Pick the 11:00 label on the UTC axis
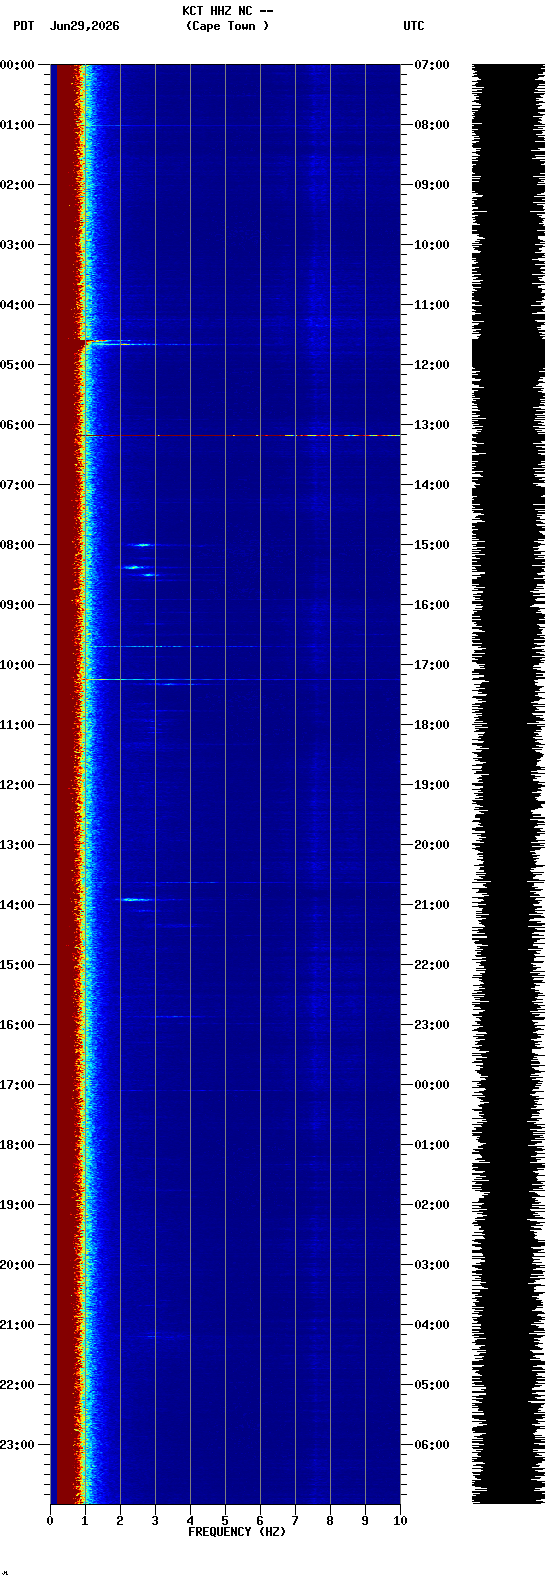Screen dimensions: 552x1584 (x=432, y=305)
